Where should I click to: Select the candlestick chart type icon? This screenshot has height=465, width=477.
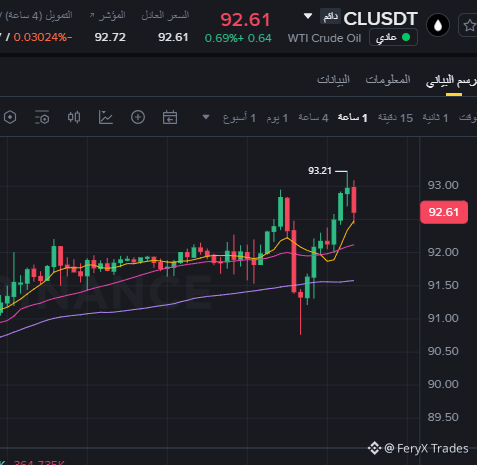(74, 117)
